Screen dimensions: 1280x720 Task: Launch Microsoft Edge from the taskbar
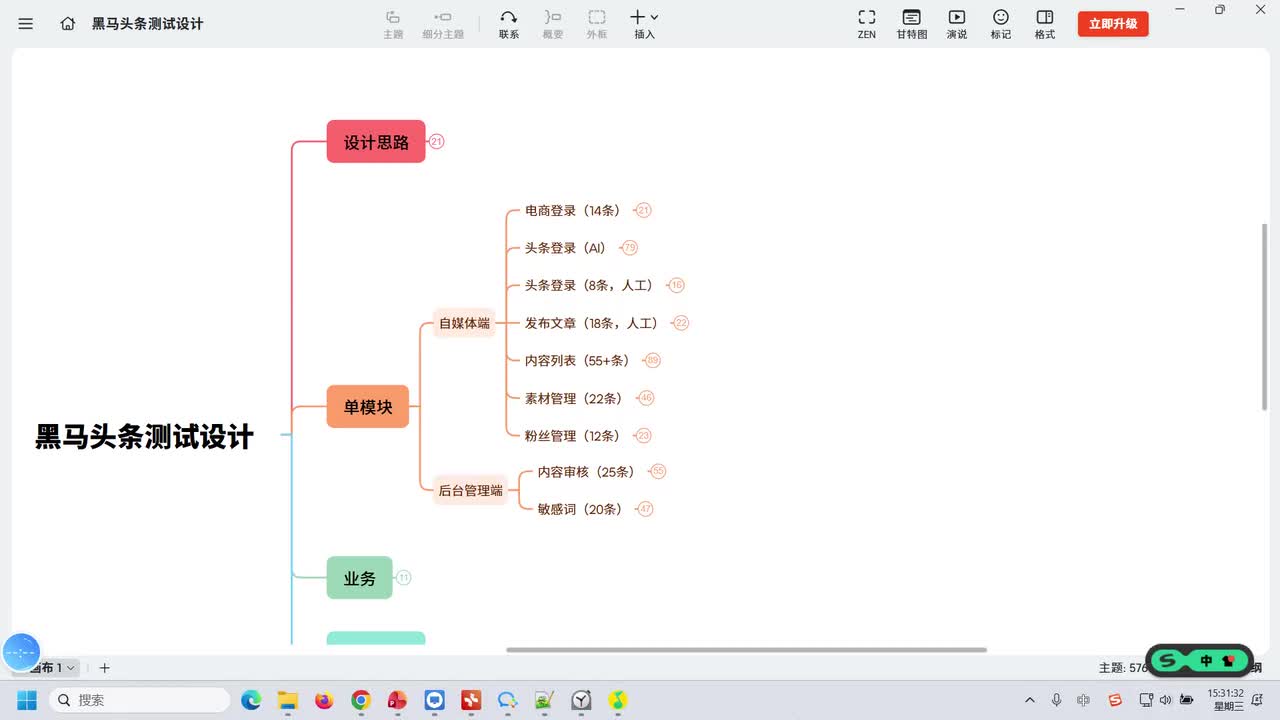251,700
